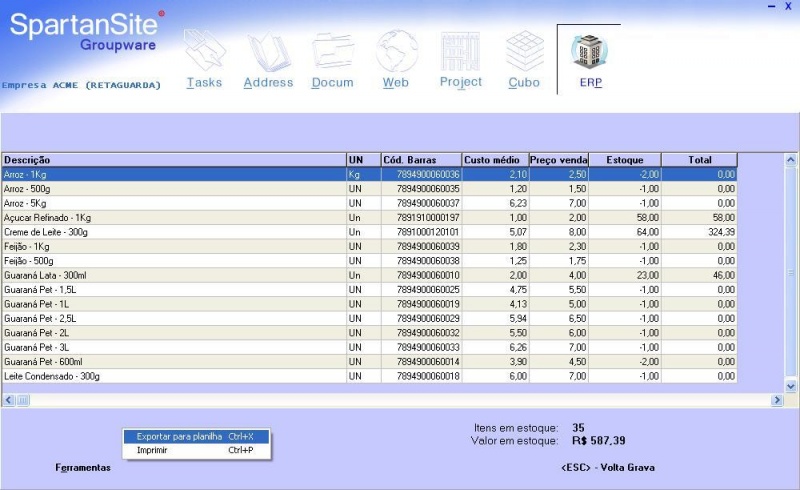Click the horizontal scrollbar left arrow
This screenshot has width=800, height=490.
click(x=9, y=400)
